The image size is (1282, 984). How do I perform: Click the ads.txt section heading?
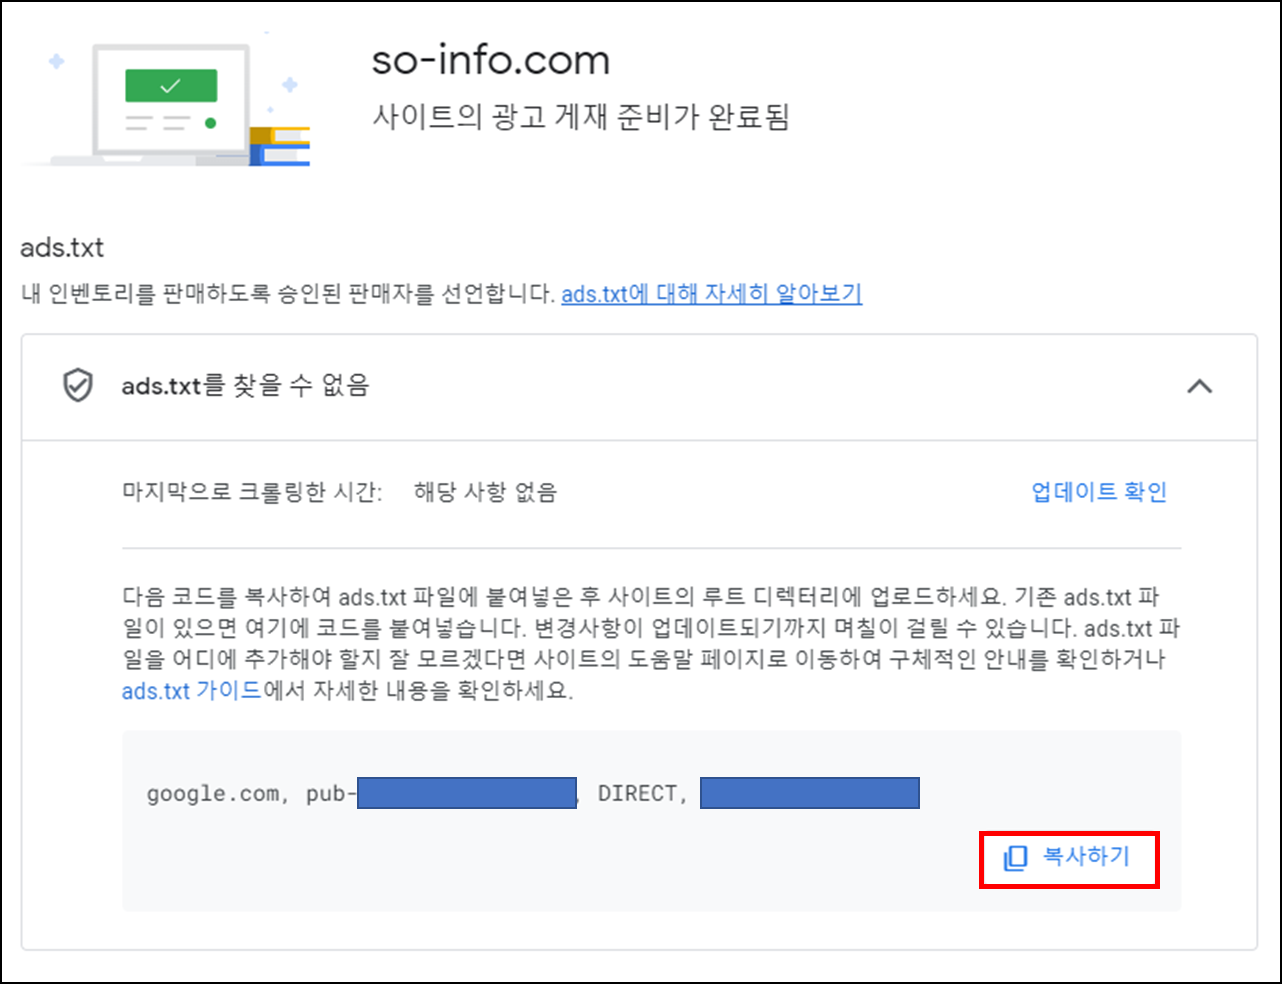click(62, 248)
